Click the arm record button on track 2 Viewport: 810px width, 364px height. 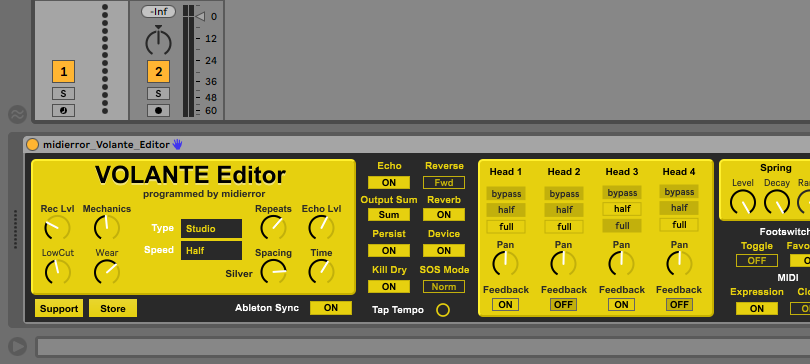159,110
